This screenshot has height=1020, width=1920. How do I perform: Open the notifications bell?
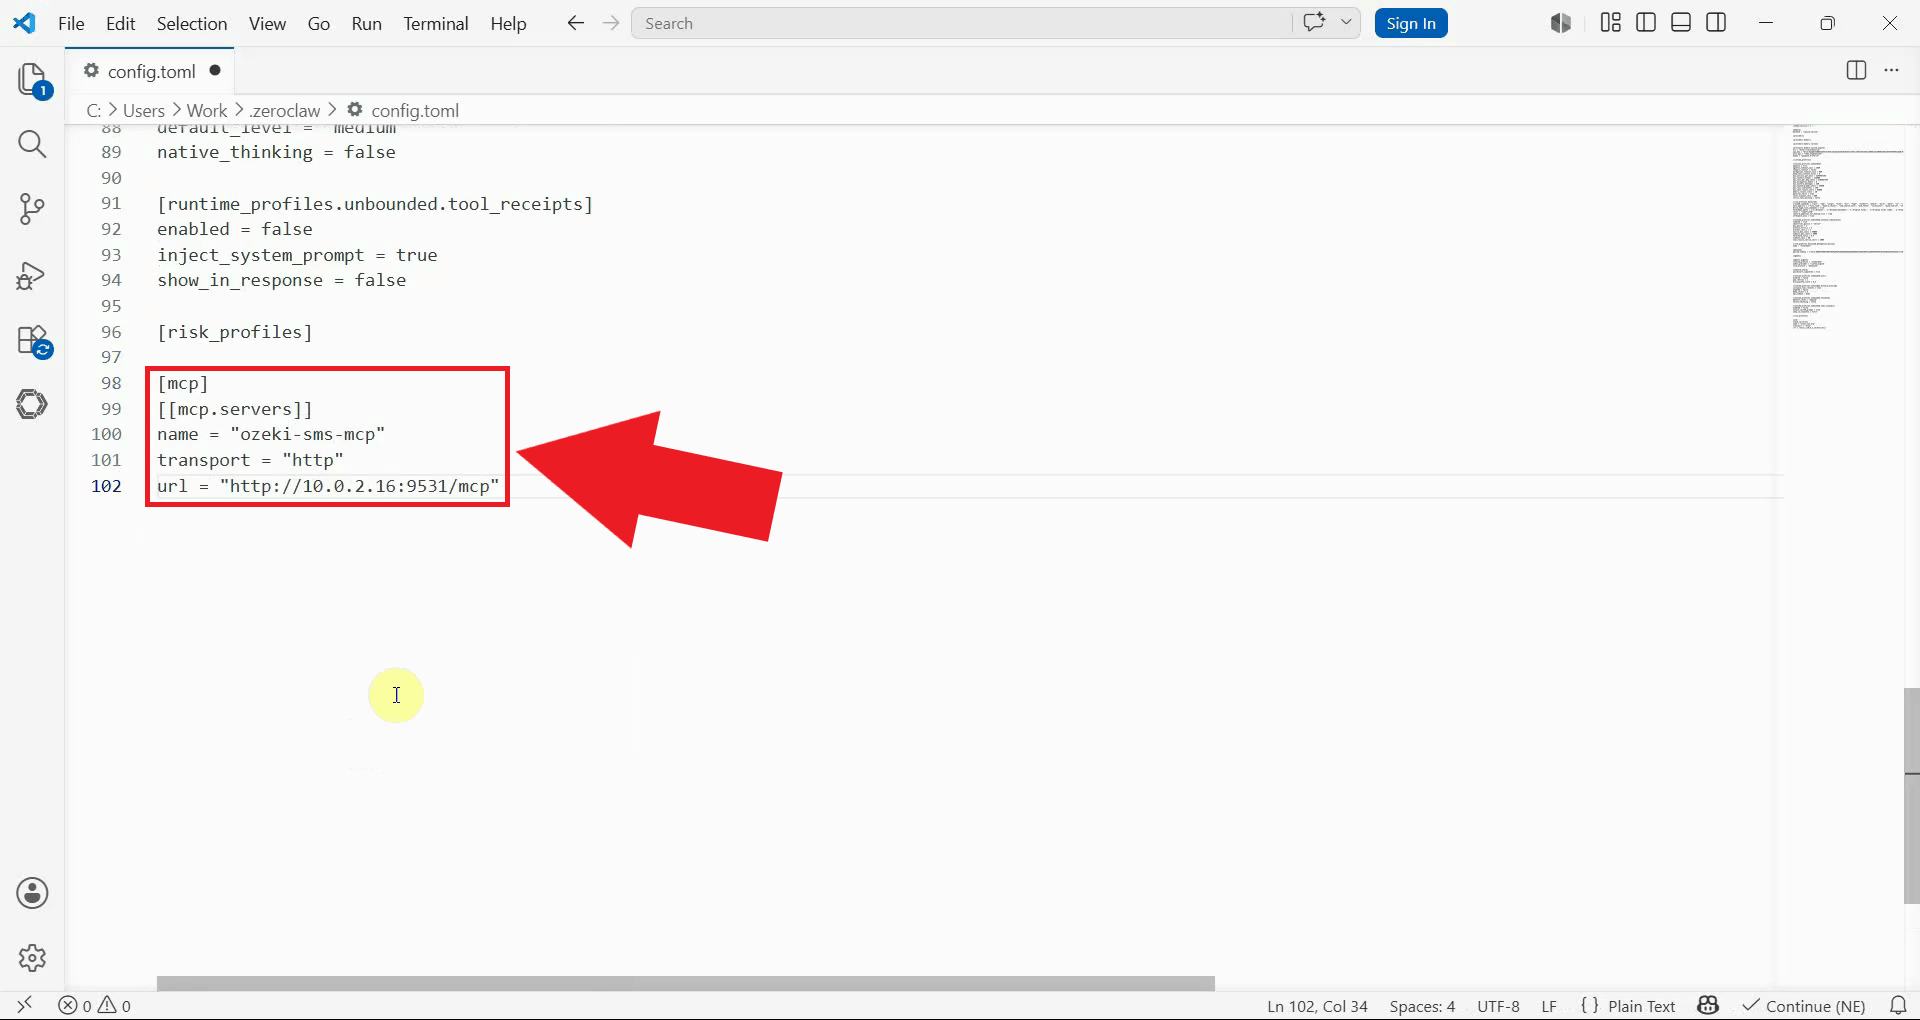pyautogui.click(x=1898, y=1005)
